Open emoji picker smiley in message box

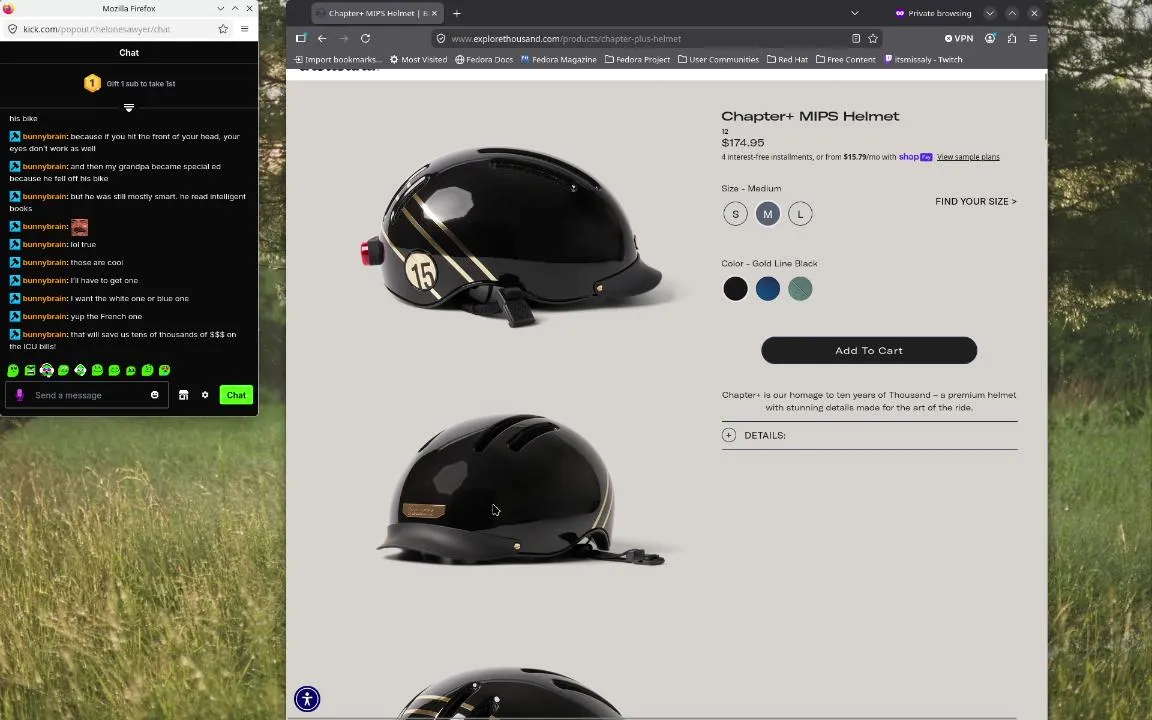154,395
